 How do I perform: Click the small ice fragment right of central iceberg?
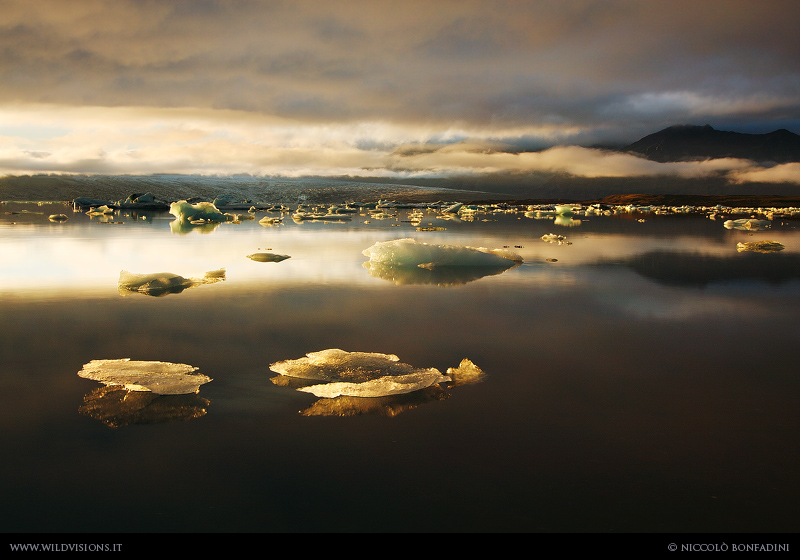554,238
